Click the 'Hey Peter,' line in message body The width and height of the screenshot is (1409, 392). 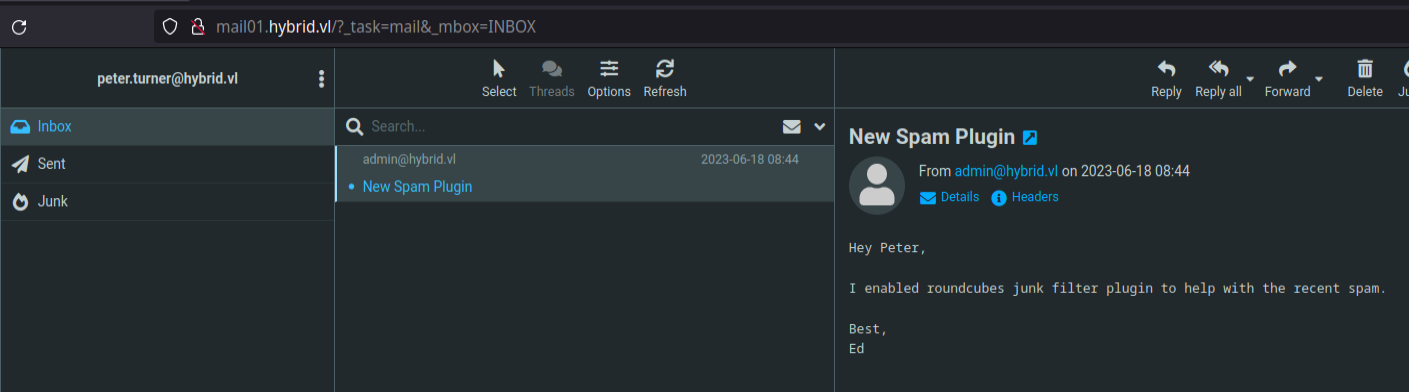click(x=887, y=248)
